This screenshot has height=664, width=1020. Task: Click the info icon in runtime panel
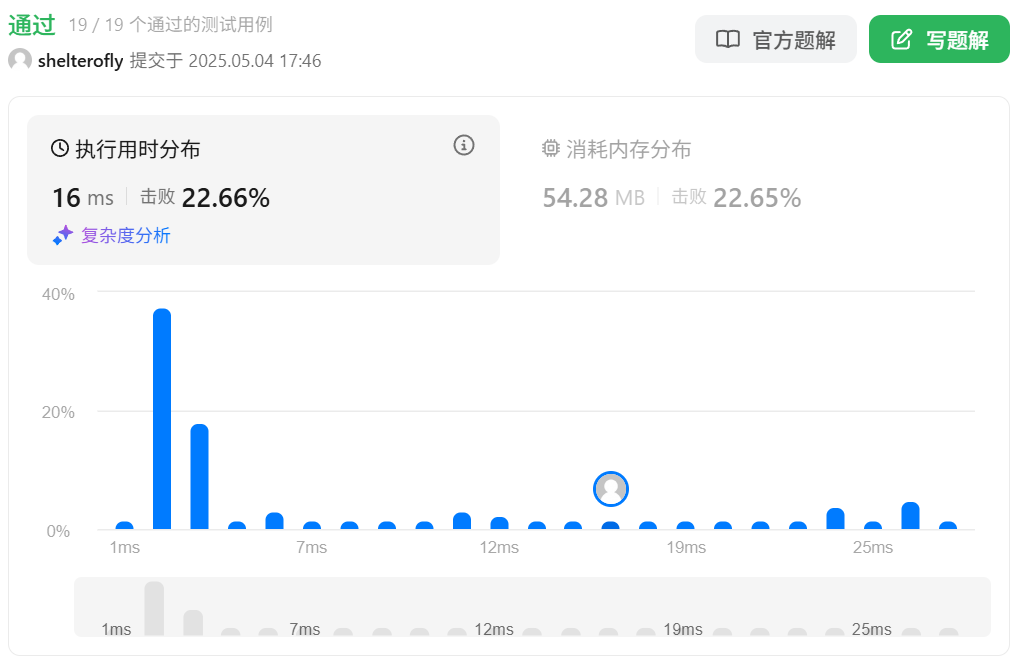point(464,145)
